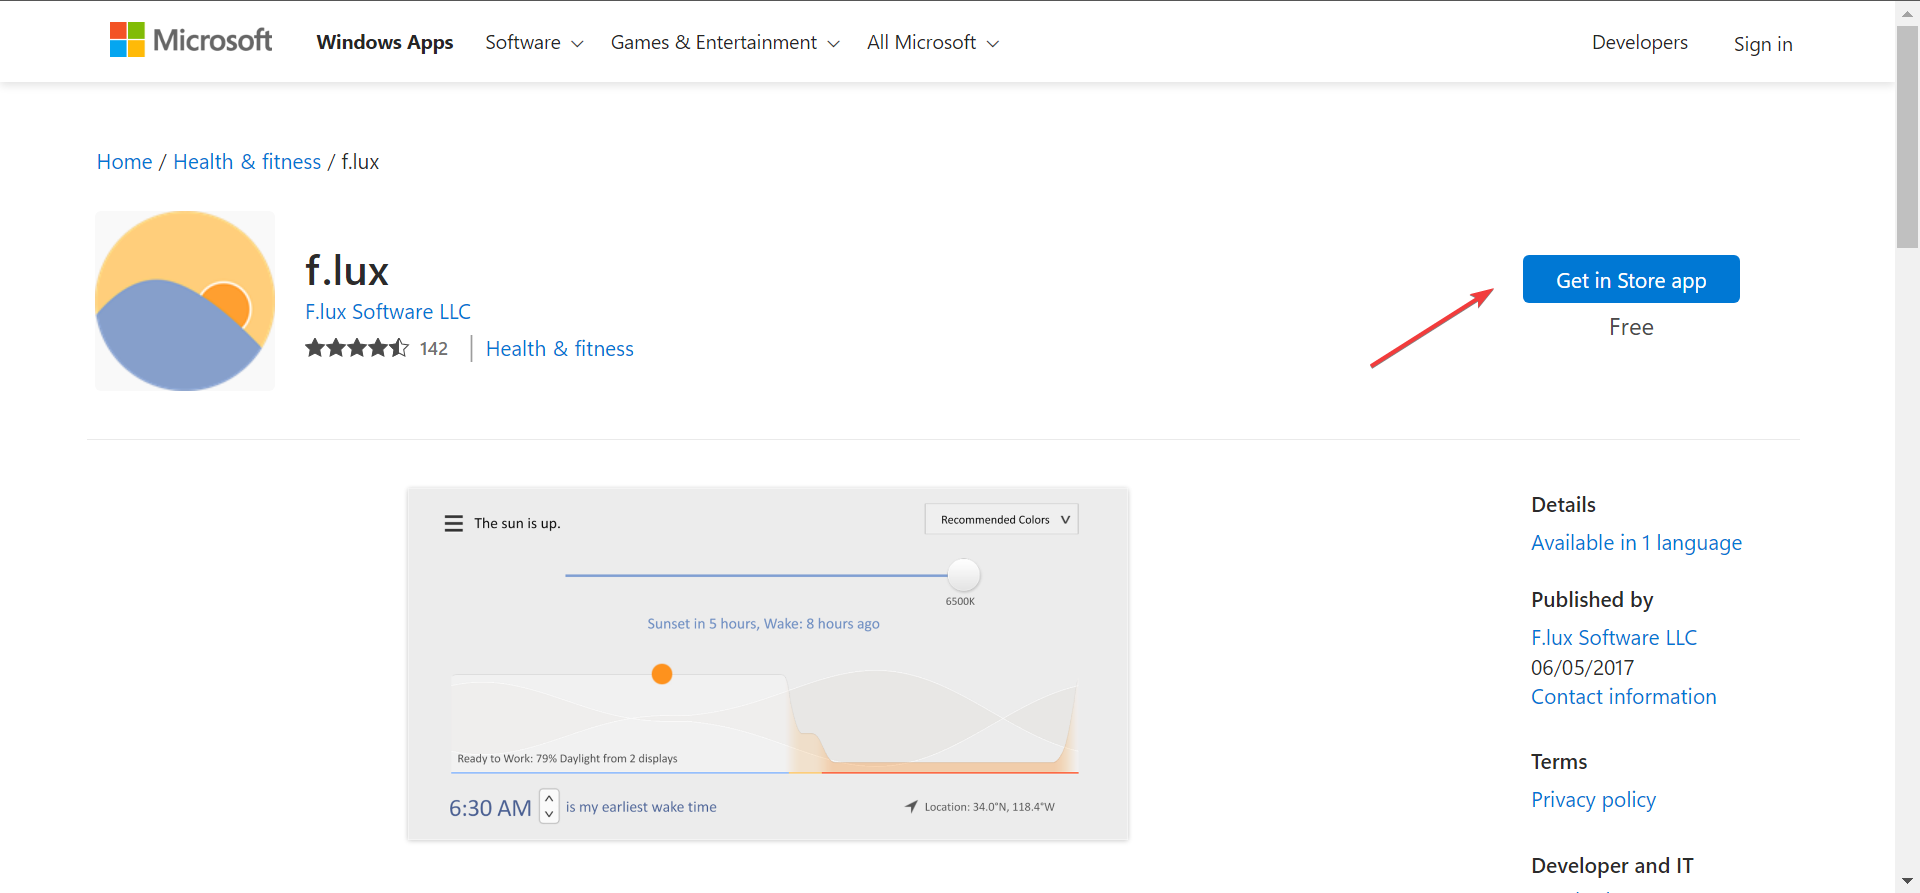Screen dimensions: 1920x893
Task: Click the 142 ratings count
Action: 434,348
